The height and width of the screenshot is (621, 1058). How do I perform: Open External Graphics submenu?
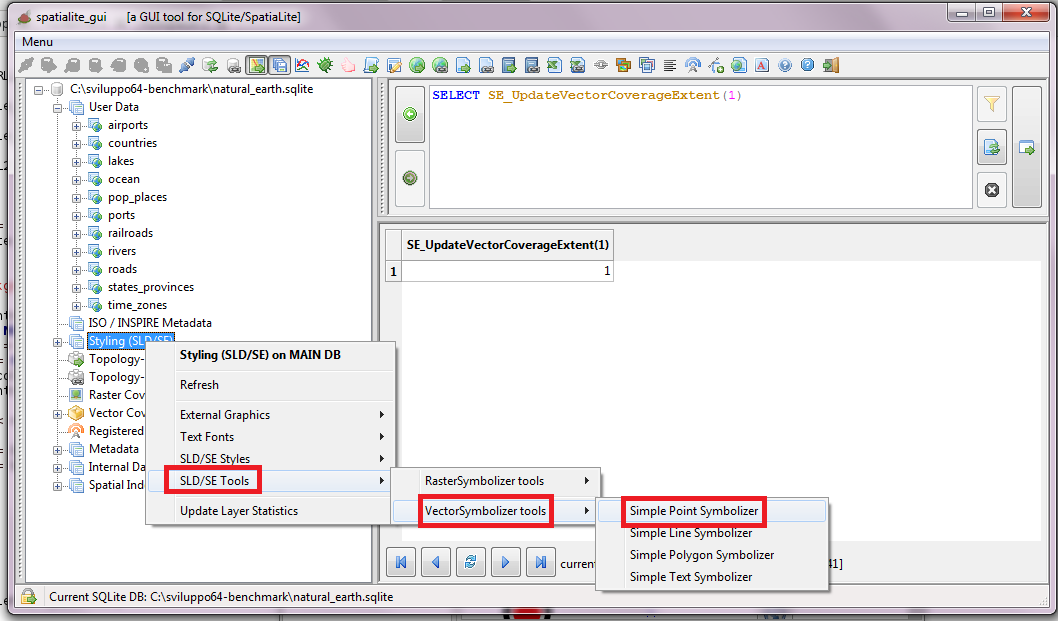pyautogui.click(x=271, y=414)
